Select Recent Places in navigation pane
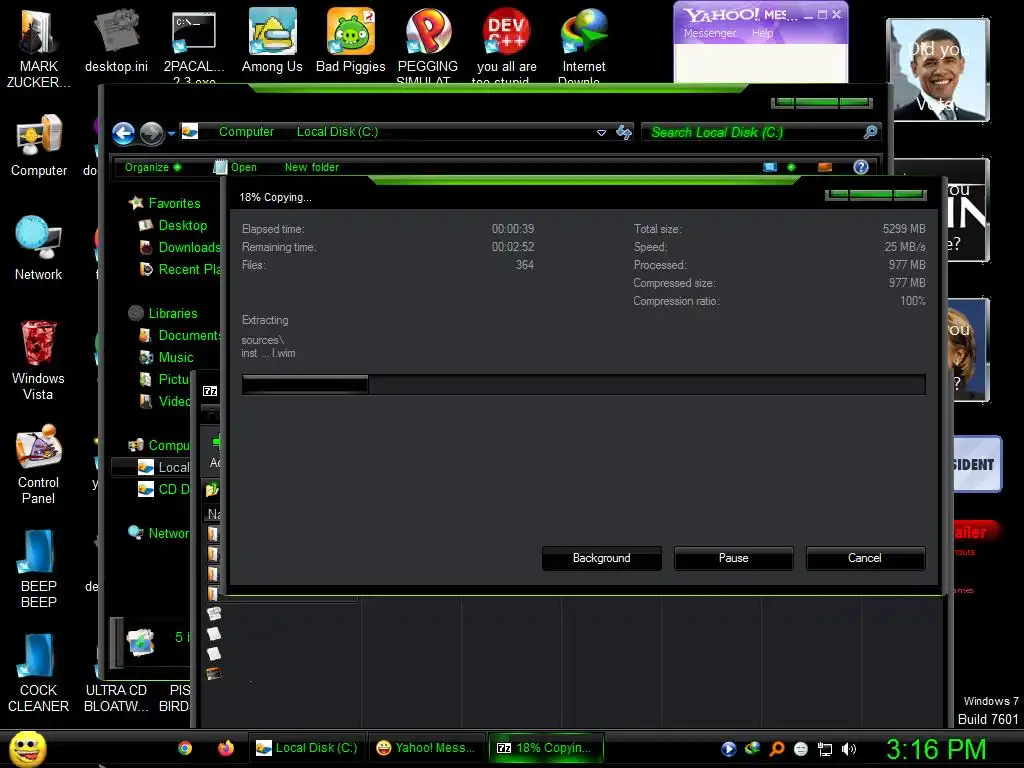1024x768 pixels. (x=181, y=269)
